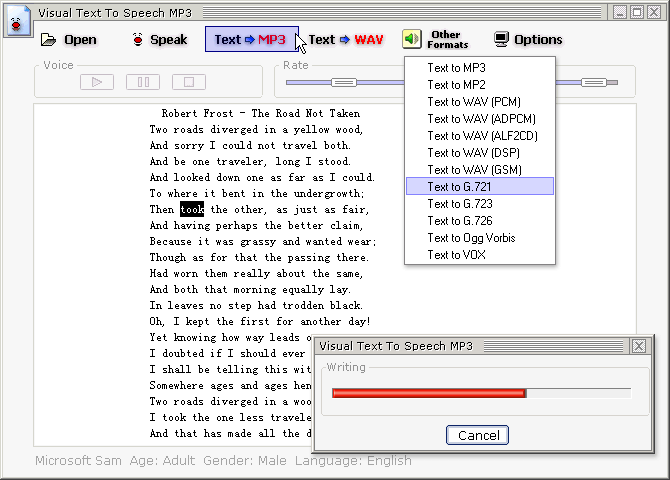This screenshot has width=670, height=480.
Task: Pick Text to VOX menu item
Action: (x=479, y=255)
